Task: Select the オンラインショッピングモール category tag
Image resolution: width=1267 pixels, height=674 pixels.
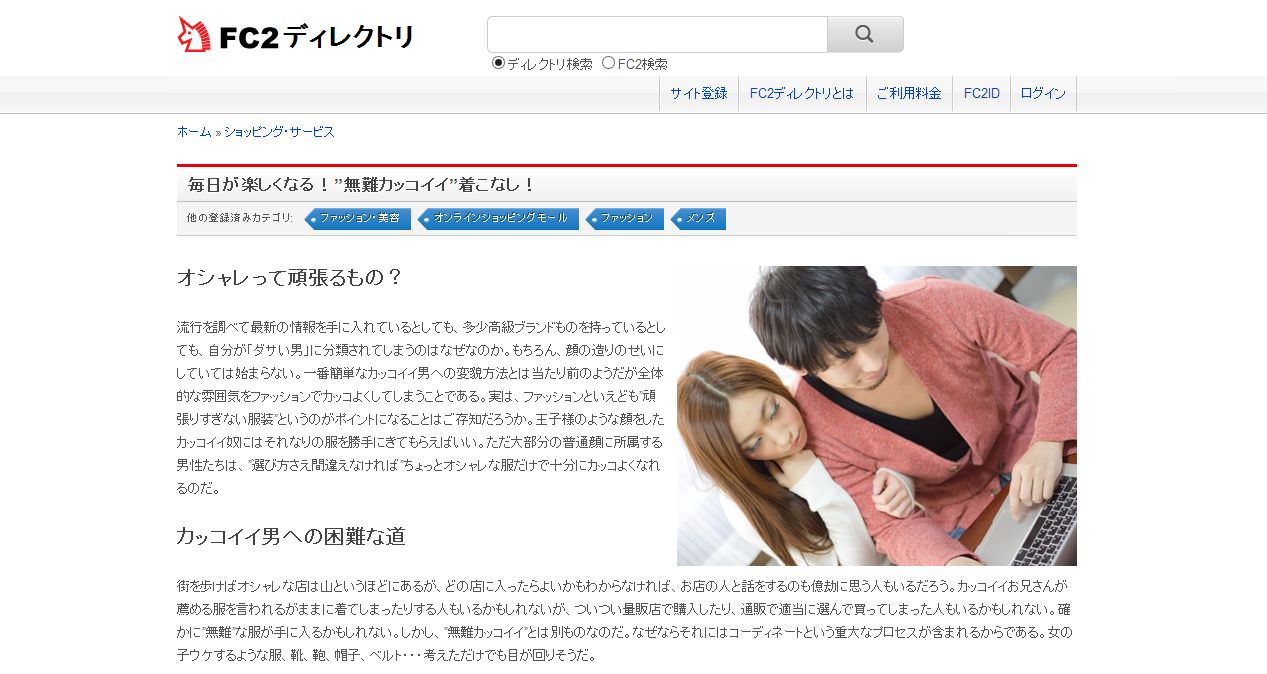Action: point(498,218)
